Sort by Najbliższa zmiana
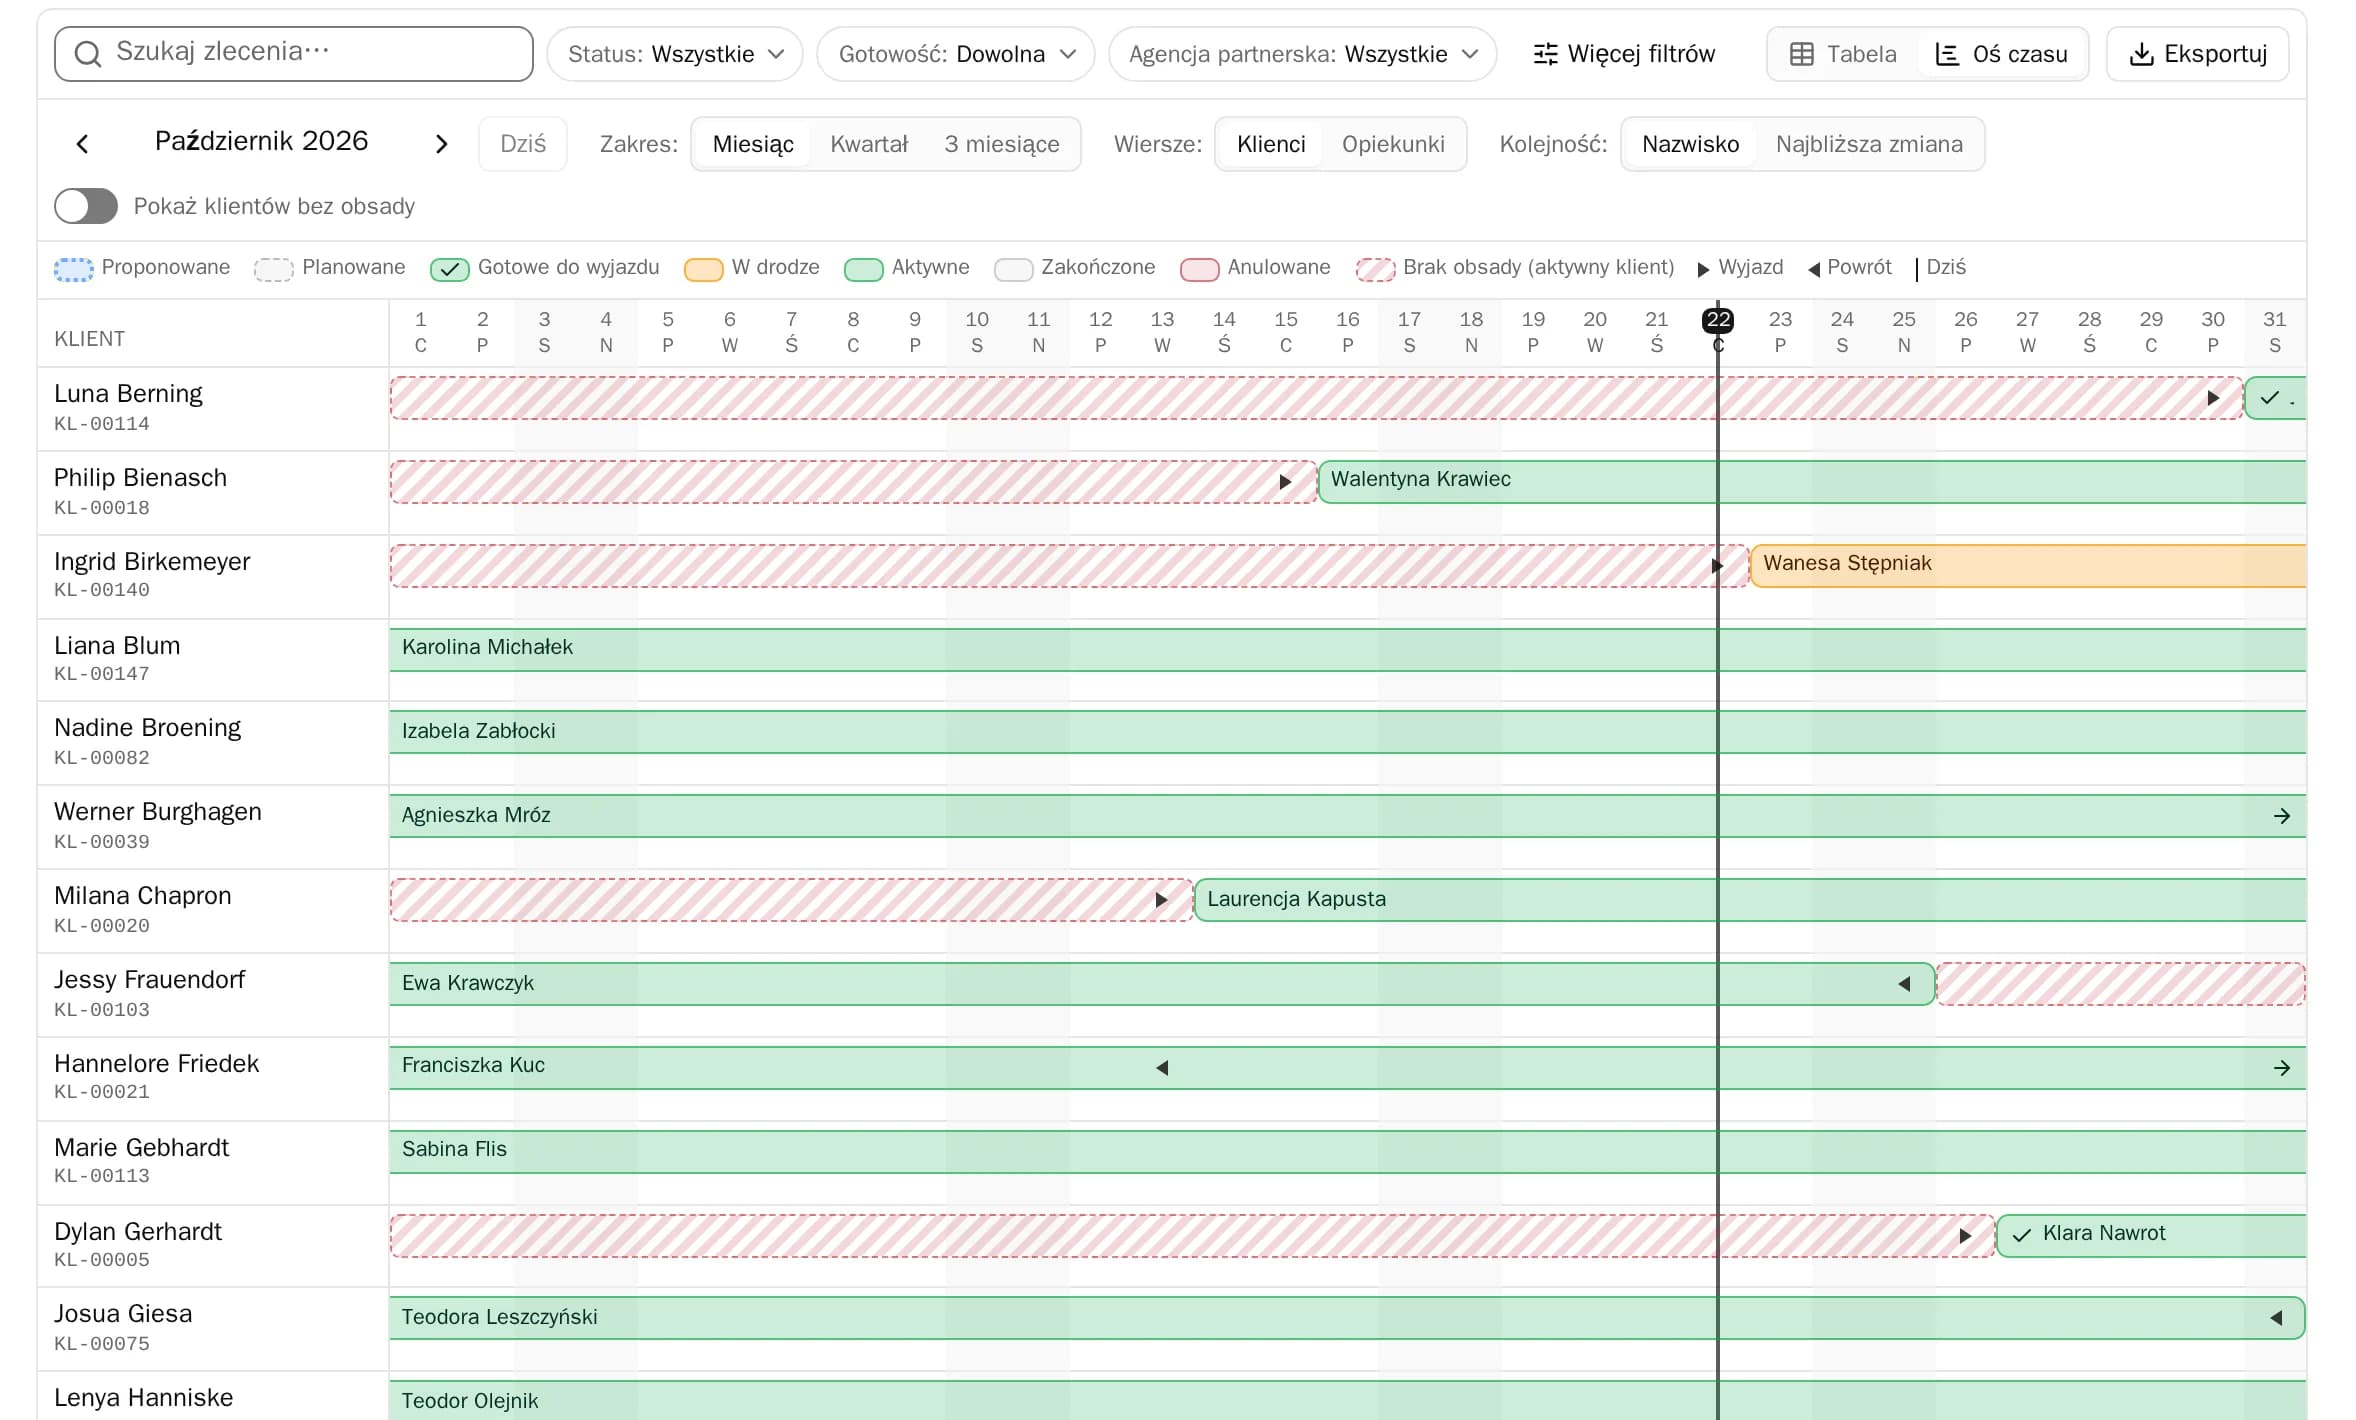Image resolution: width=2356 pixels, height=1420 pixels. (x=1869, y=144)
